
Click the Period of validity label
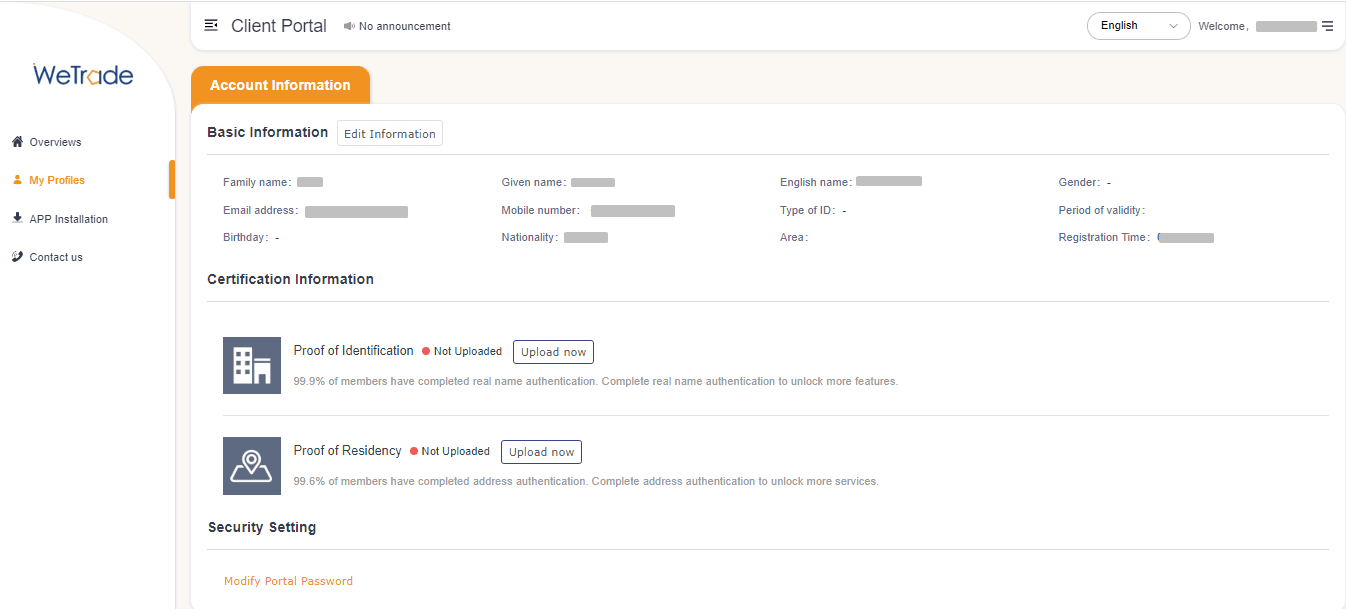pos(1102,210)
